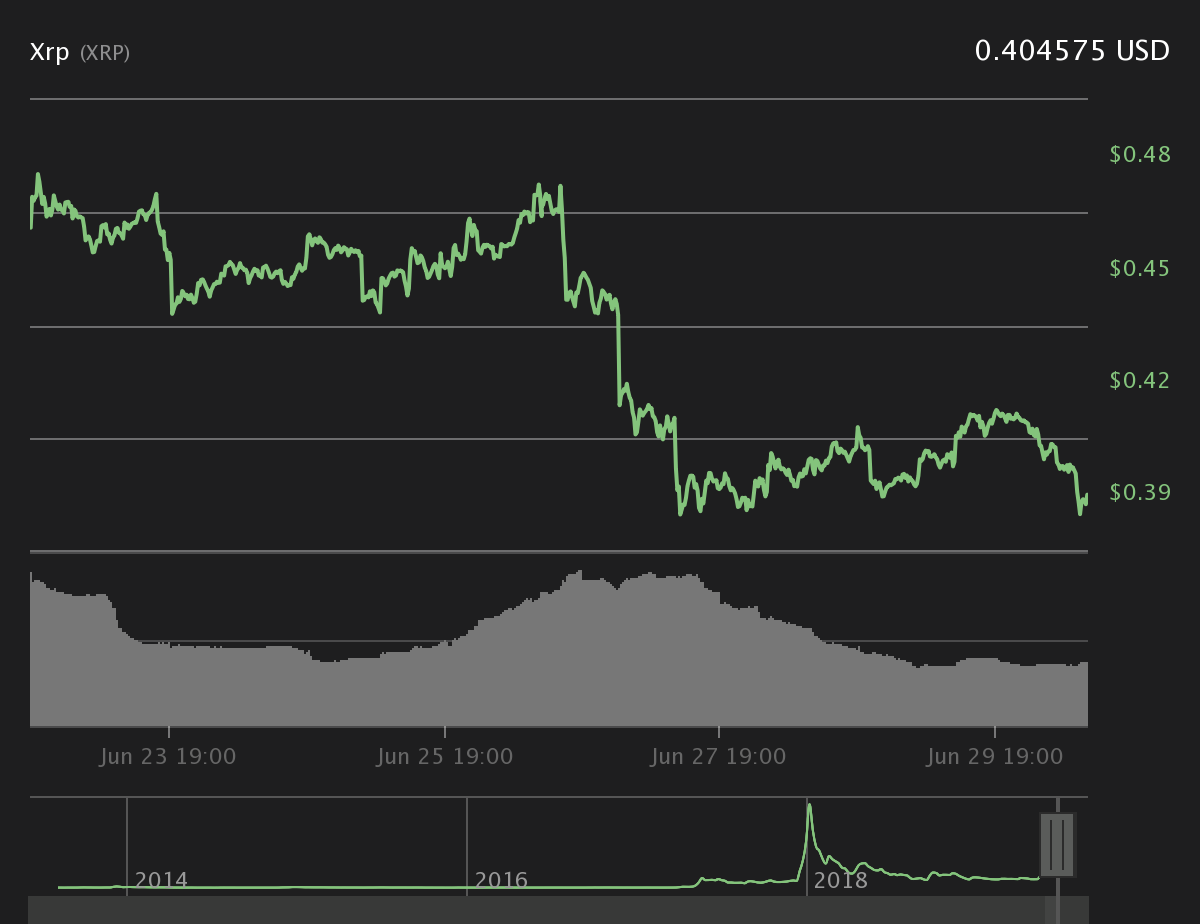Select the 2014 label in the navigator
This screenshot has width=1200, height=924.
click(x=161, y=881)
